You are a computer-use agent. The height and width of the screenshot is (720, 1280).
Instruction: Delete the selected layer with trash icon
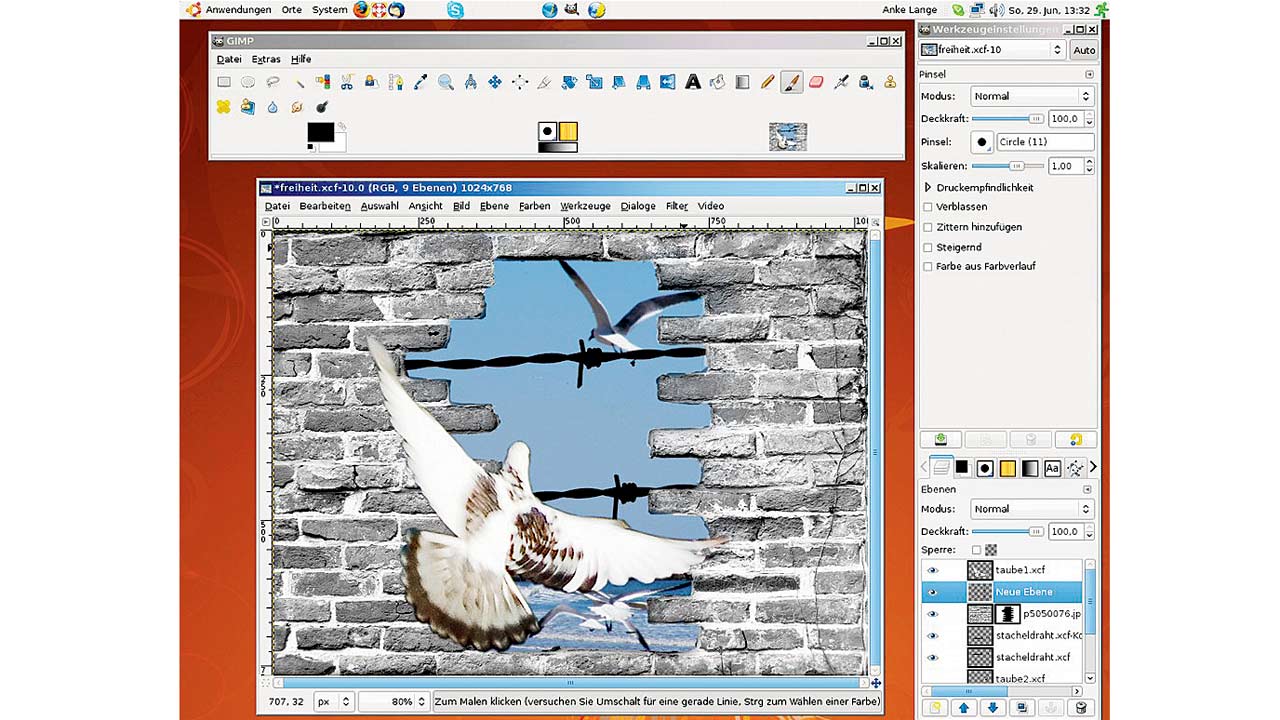click(1080, 708)
